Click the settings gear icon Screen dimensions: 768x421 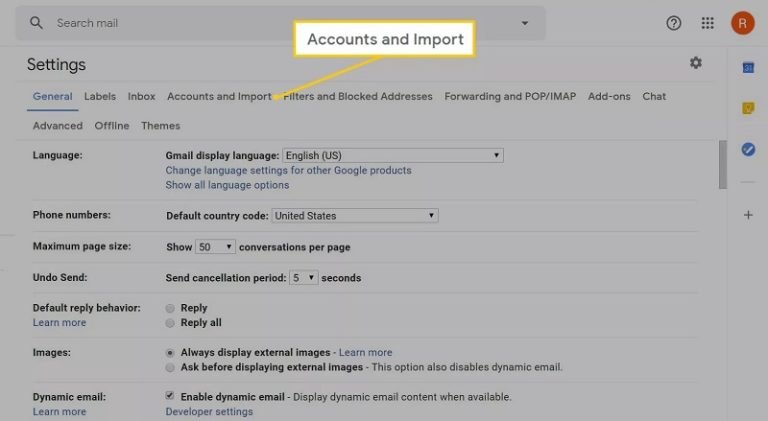tap(696, 63)
